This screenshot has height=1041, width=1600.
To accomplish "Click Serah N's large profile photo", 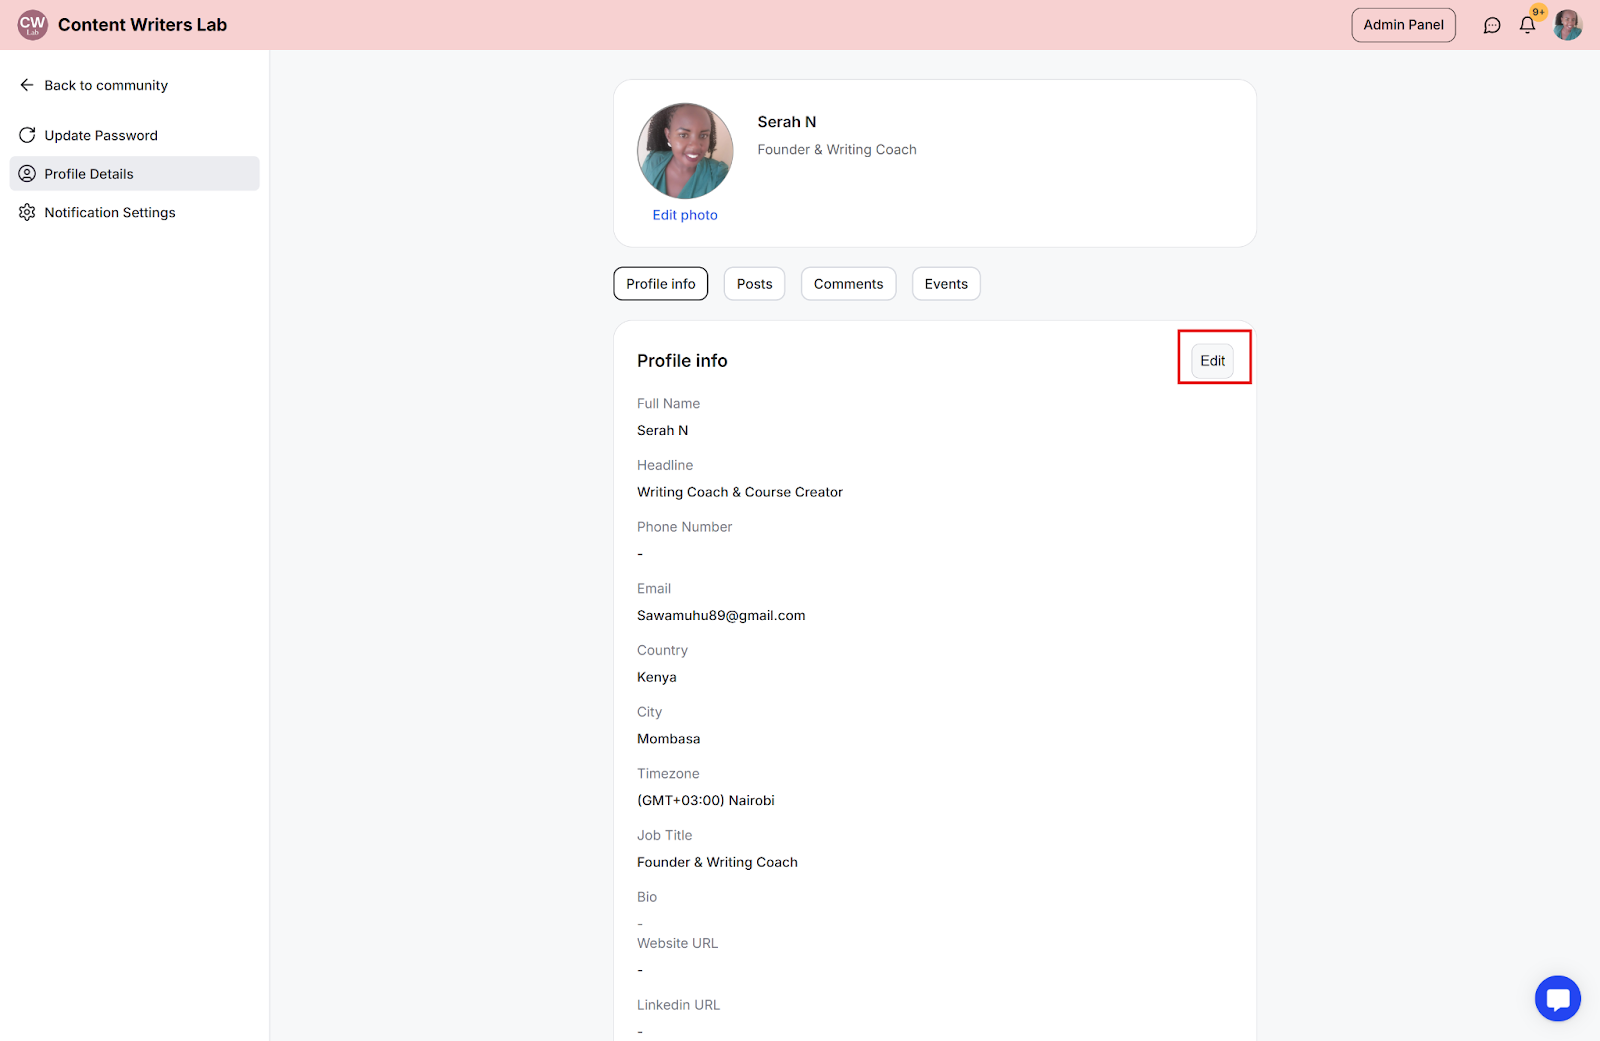I will [685, 151].
